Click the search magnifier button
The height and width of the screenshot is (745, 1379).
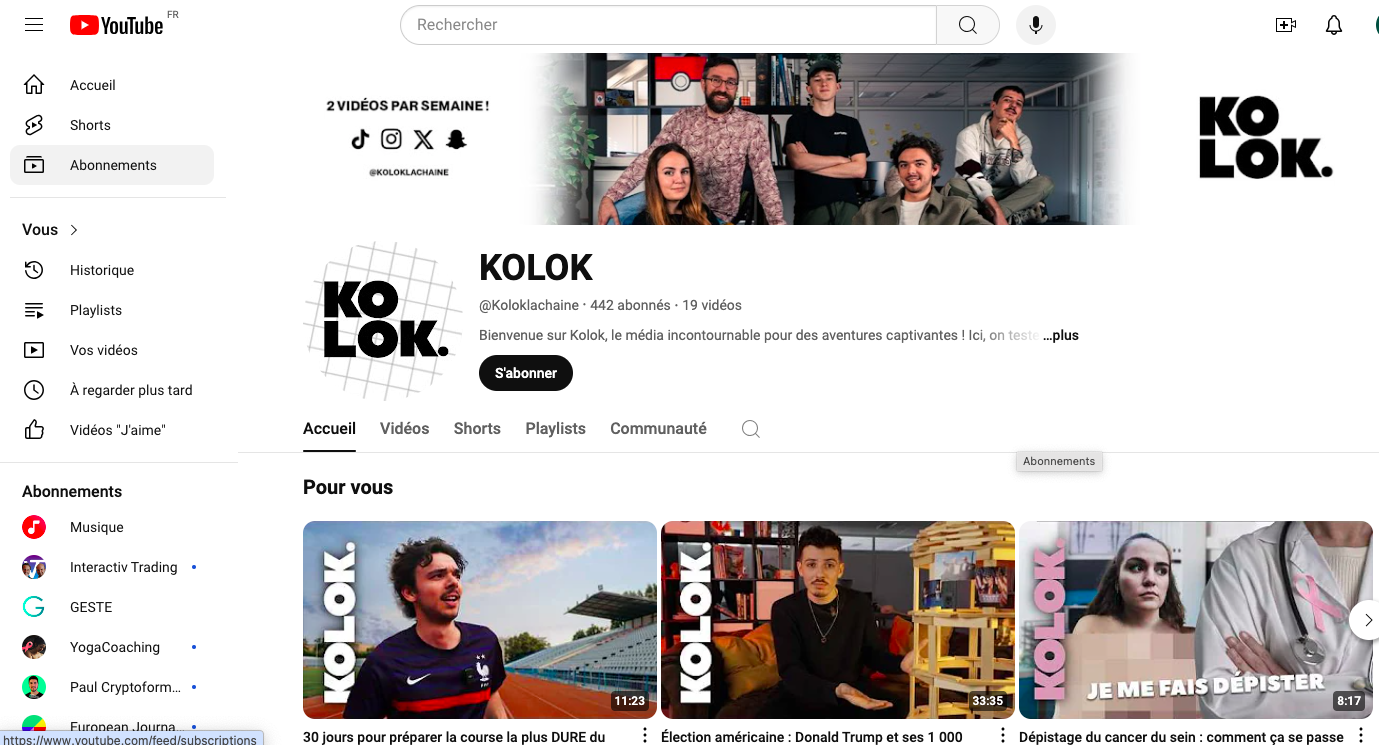(967, 25)
